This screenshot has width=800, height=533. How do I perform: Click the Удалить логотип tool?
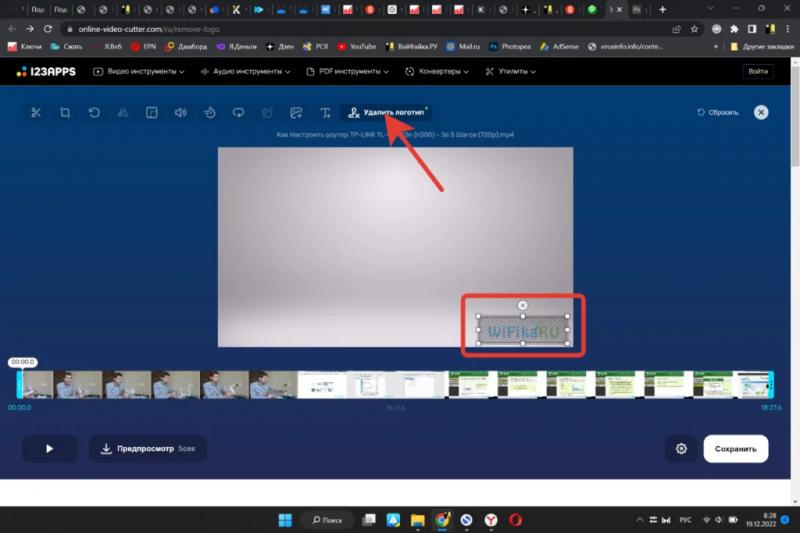click(x=386, y=113)
